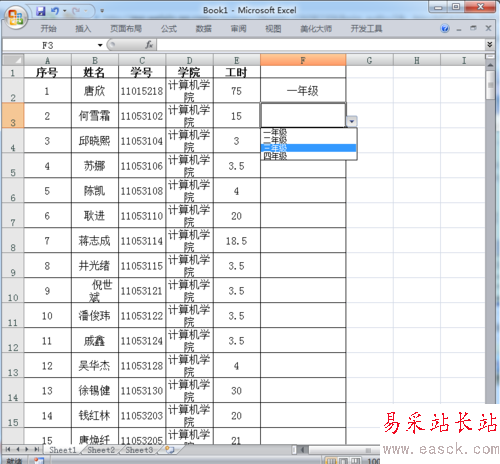Open the 插入 ribbon tab
Image resolution: width=500 pixels, height=464 pixels.
[x=83, y=29]
